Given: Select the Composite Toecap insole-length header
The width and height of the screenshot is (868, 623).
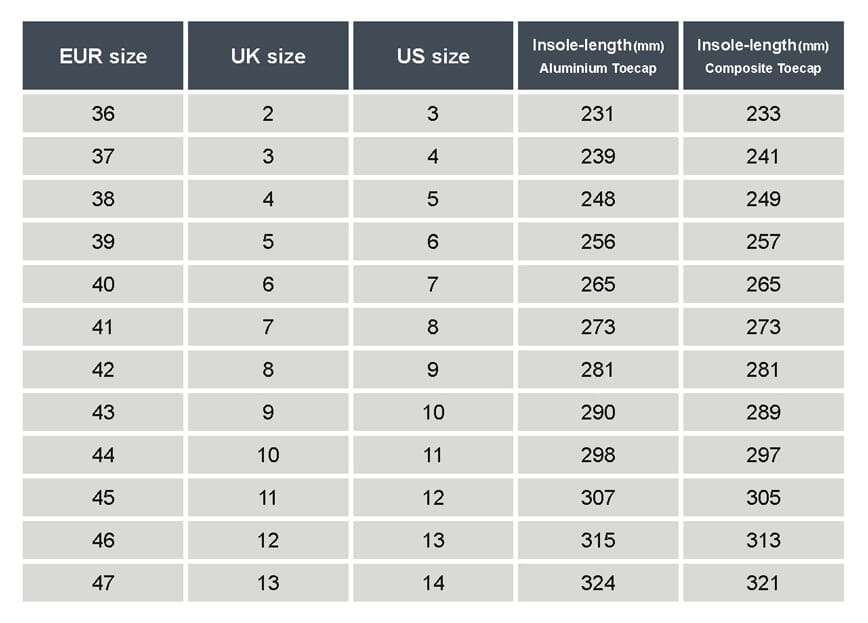Looking at the screenshot, I should pos(763,55).
